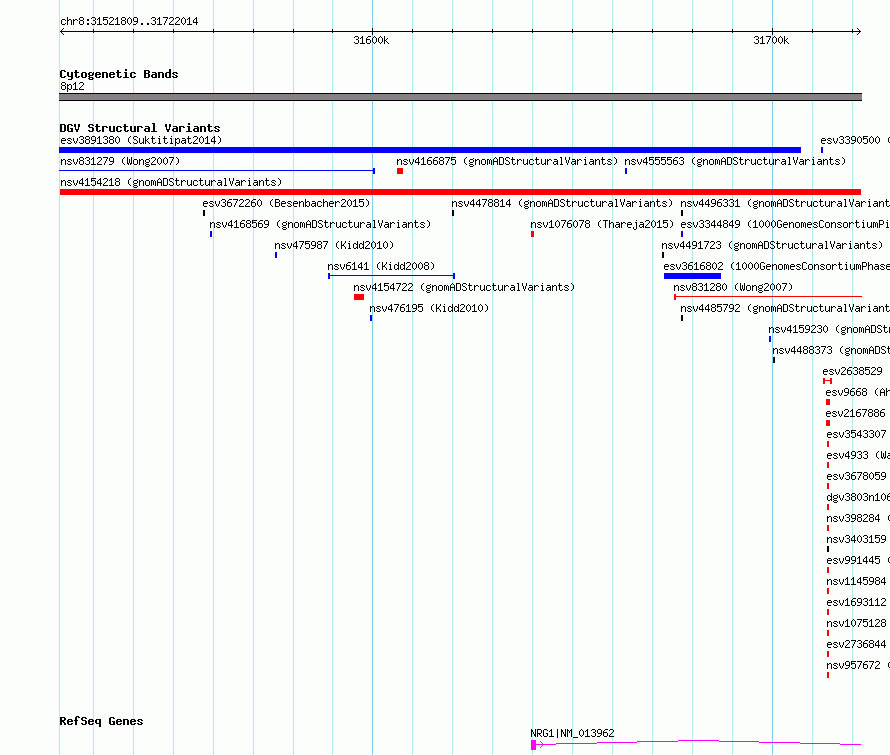Click nsv1075128 variant label
This screenshot has width=890, height=755.
(x=856, y=623)
